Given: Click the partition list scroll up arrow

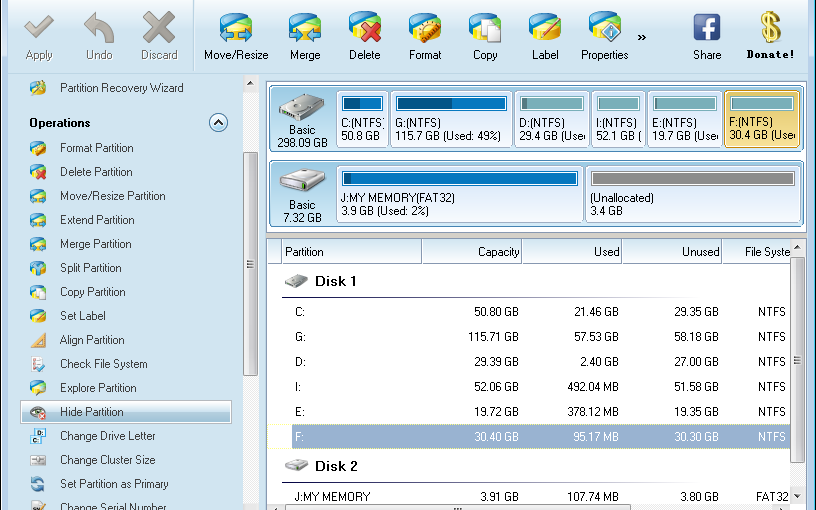Looking at the screenshot, I should pos(798,247).
